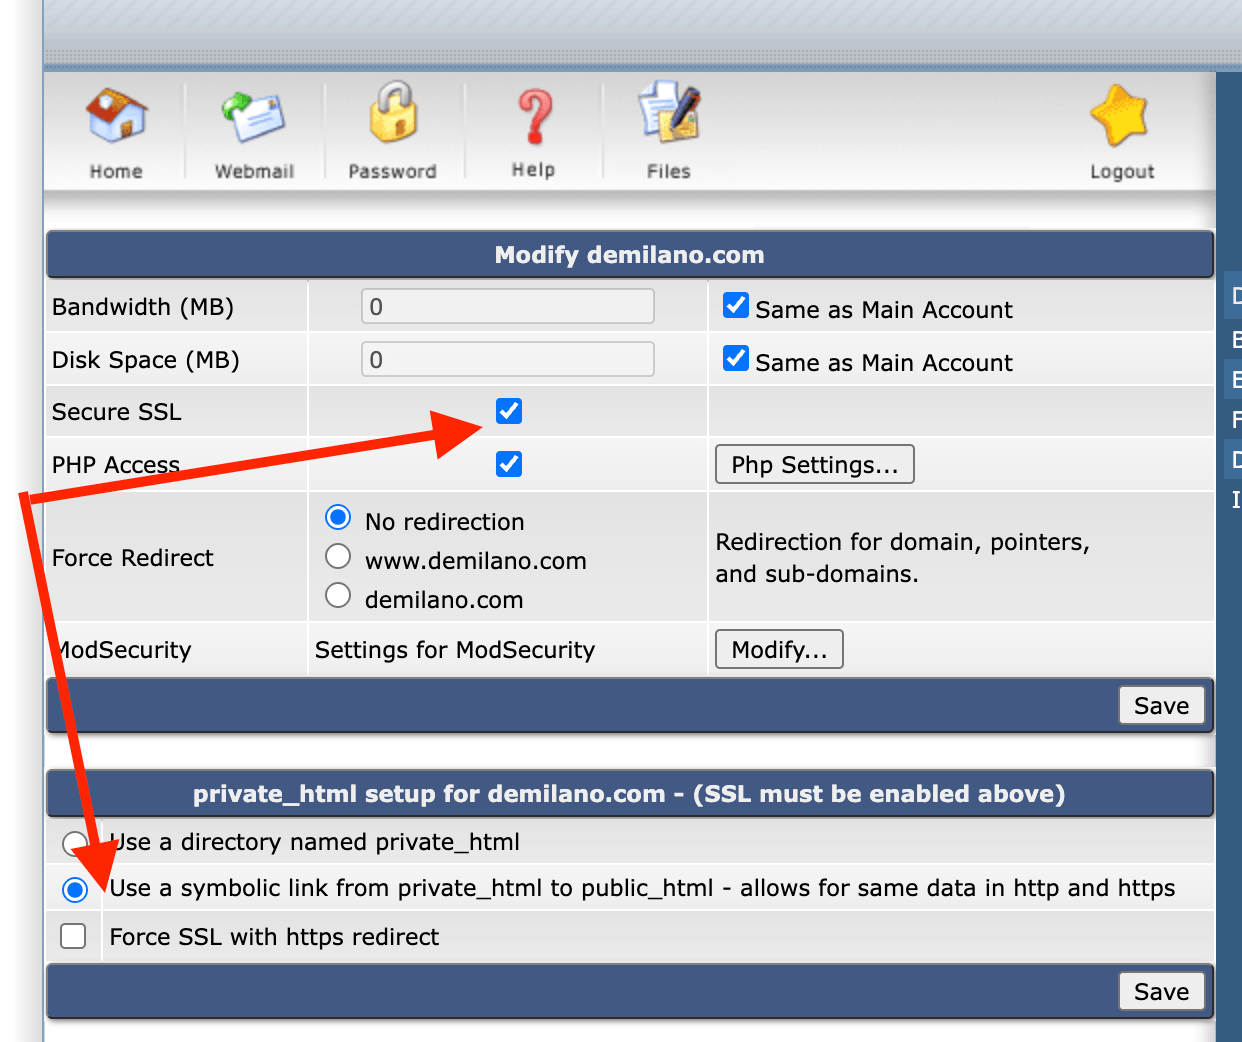Open Php Settings
Image resolution: width=1242 pixels, height=1042 pixels.
click(814, 463)
